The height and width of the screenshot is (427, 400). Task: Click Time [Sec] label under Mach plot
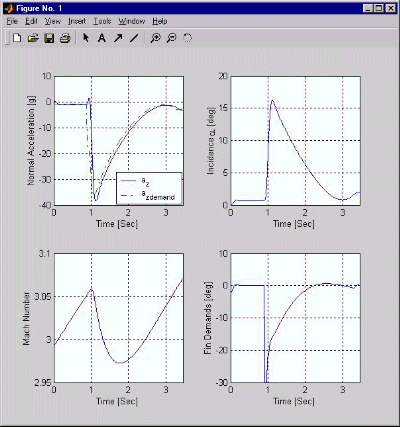[x=117, y=401]
